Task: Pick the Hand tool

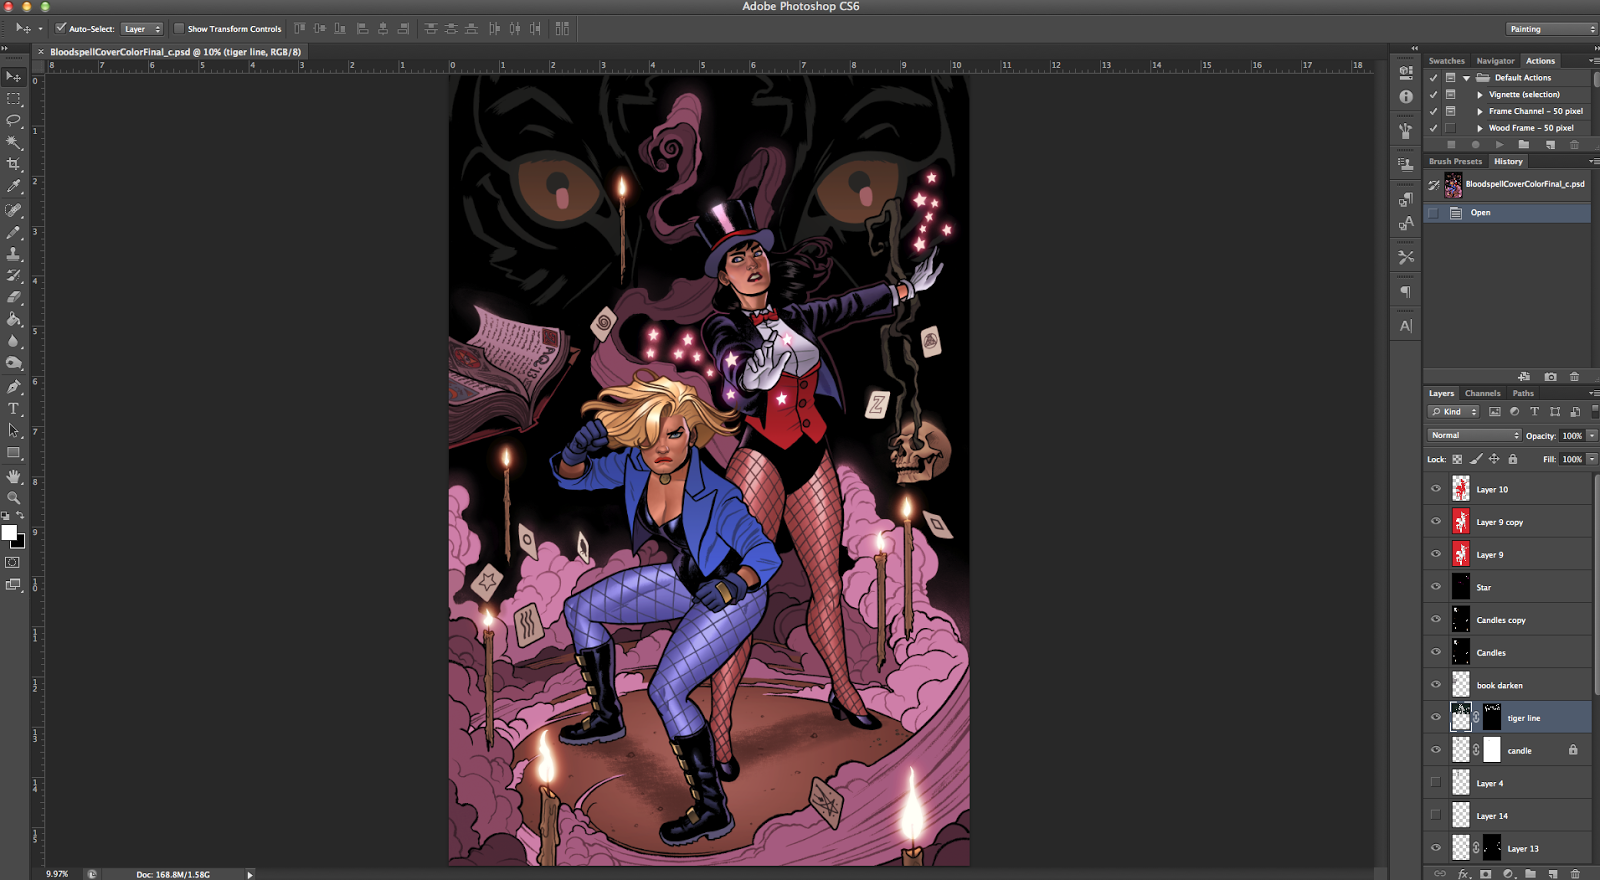Action: pyautogui.click(x=14, y=476)
